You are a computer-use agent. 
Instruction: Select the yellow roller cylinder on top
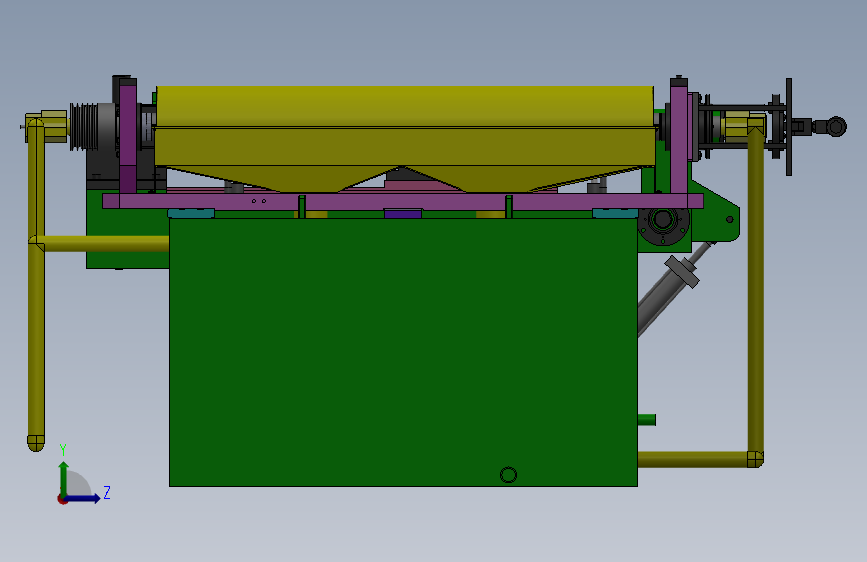405,106
